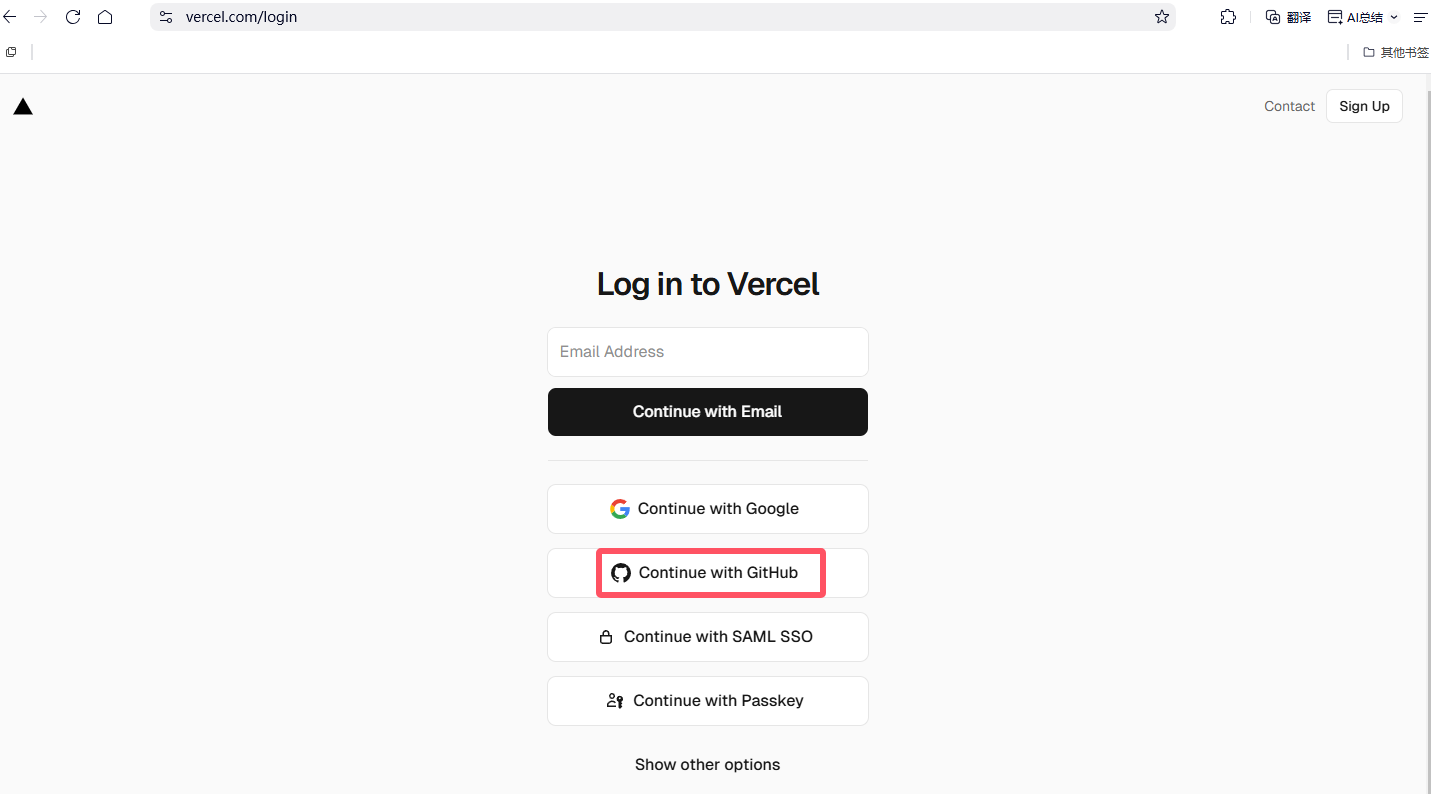This screenshot has width=1431, height=794.
Task: Click the site permissions icon in address bar
Action: (x=166, y=16)
